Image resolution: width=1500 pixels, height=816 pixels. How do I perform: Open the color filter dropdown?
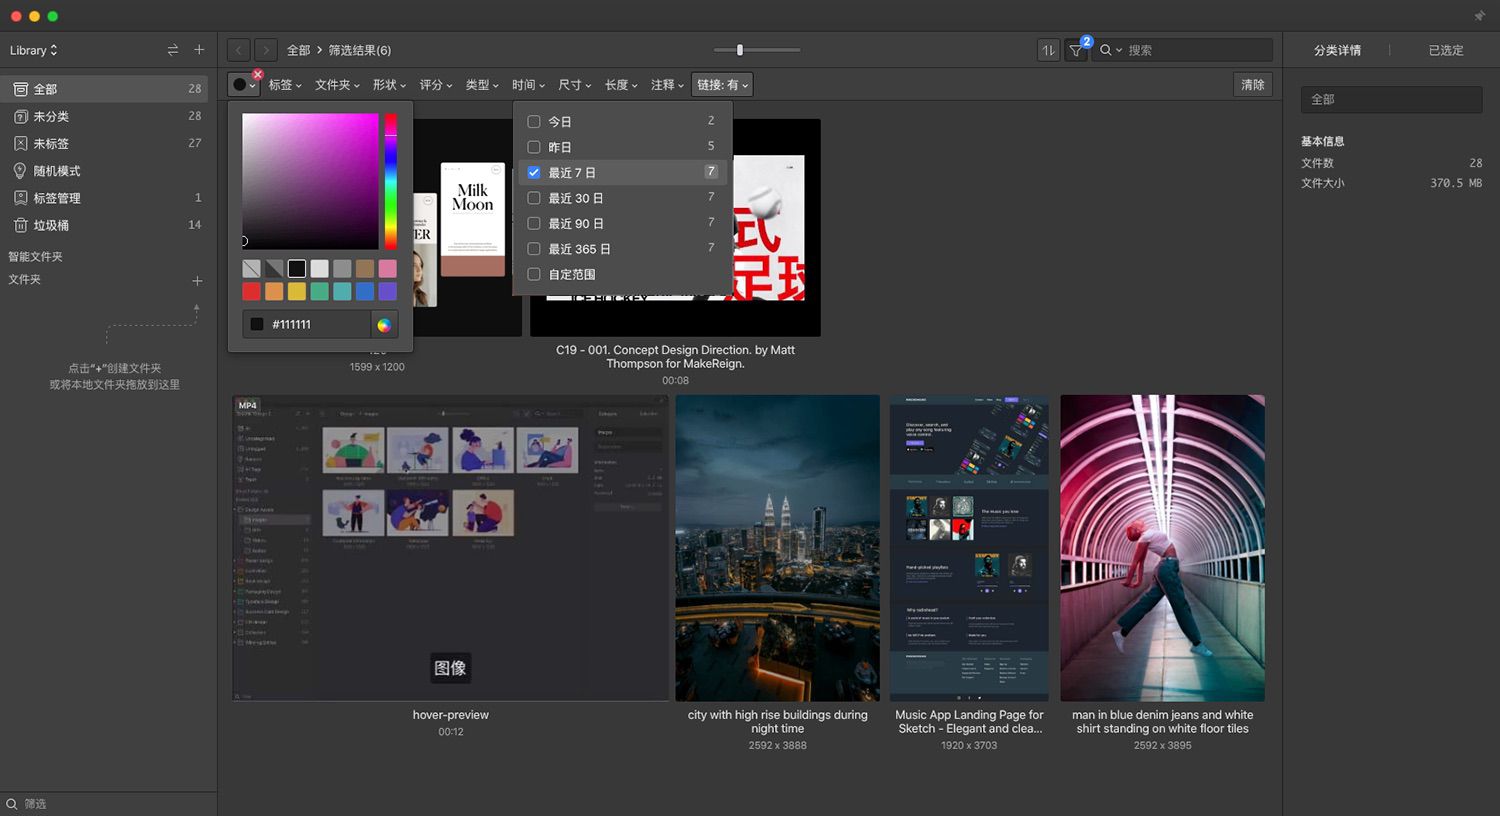click(x=244, y=85)
